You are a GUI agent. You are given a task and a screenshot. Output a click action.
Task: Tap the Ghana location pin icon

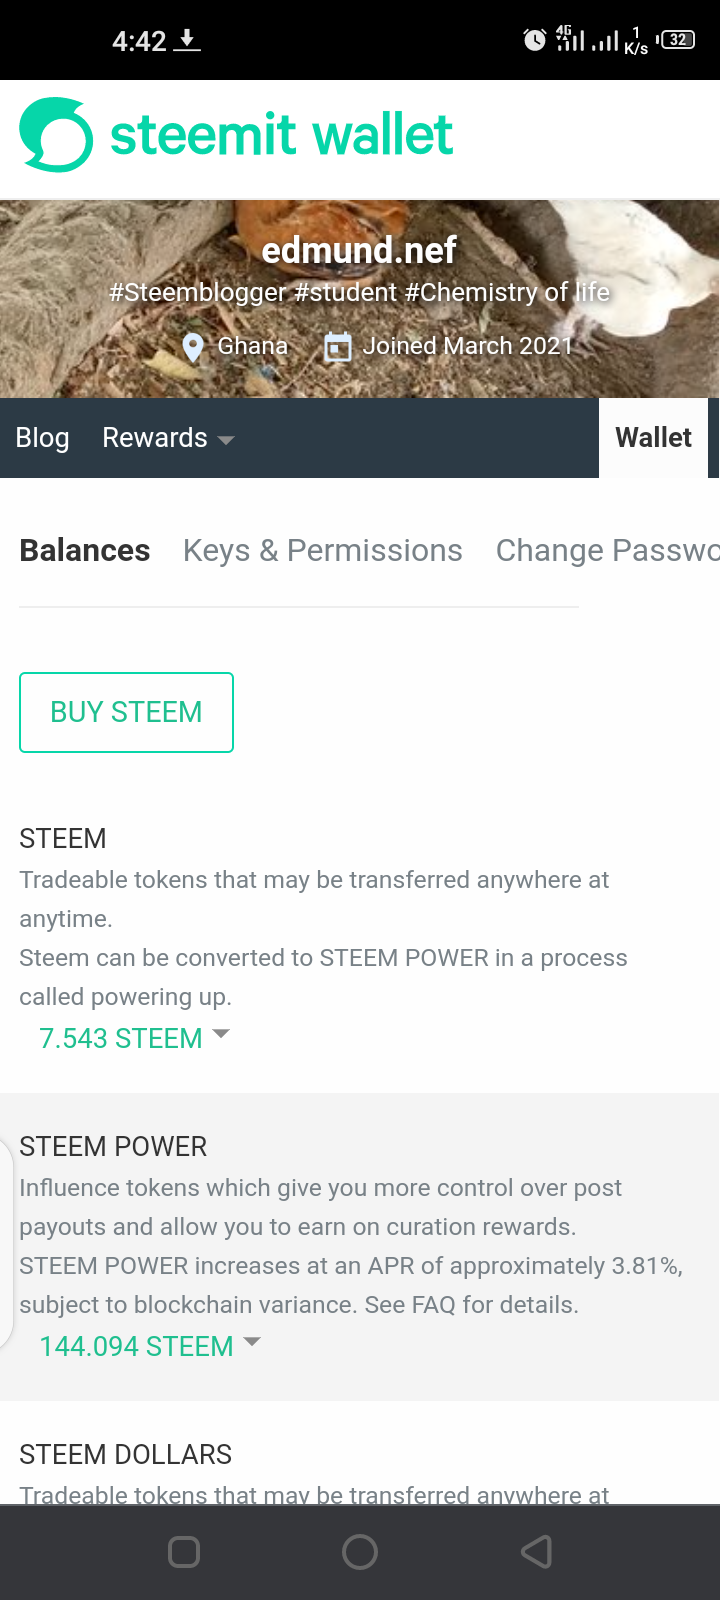(x=193, y=347)
